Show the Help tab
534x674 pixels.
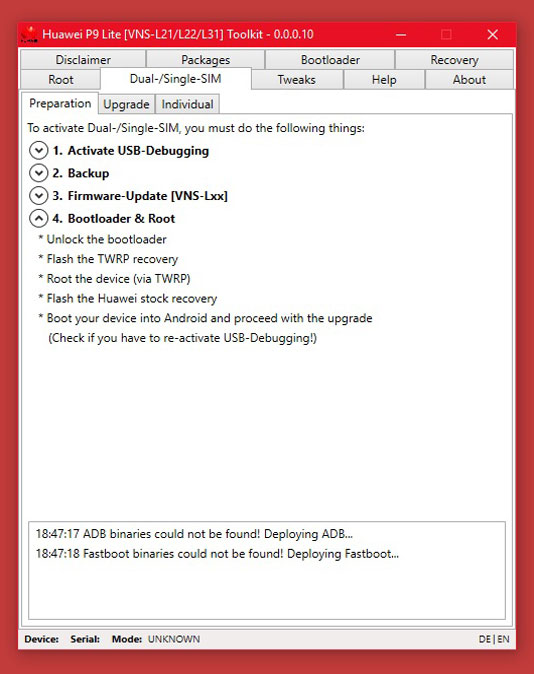[384, 80]
